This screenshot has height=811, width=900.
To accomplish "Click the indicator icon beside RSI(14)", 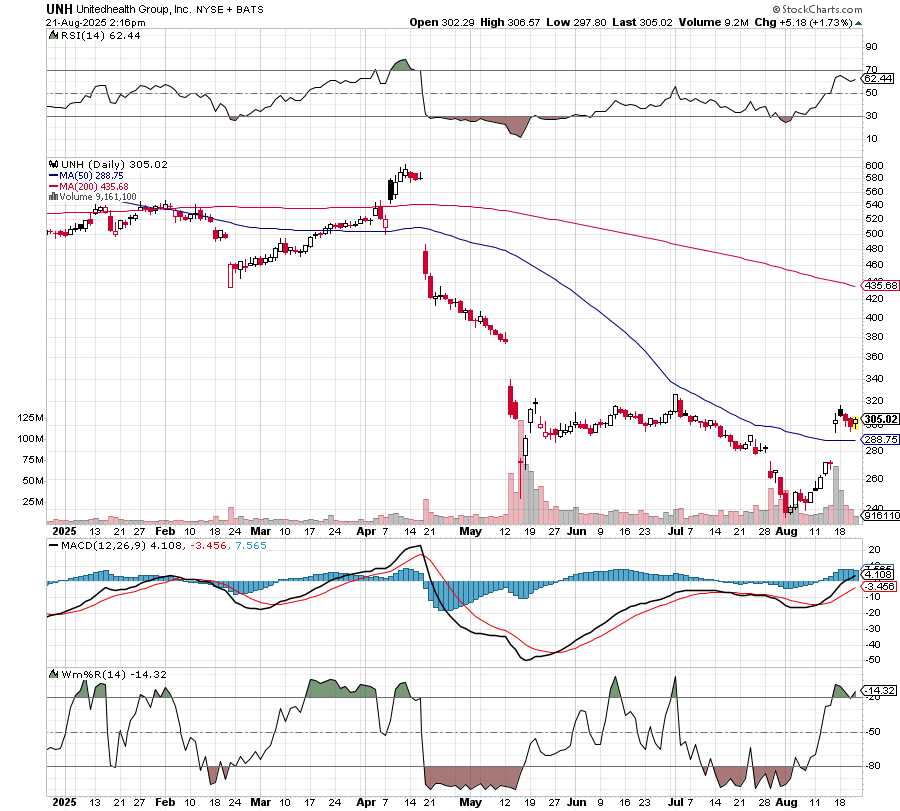I will [x=53, y=36].
